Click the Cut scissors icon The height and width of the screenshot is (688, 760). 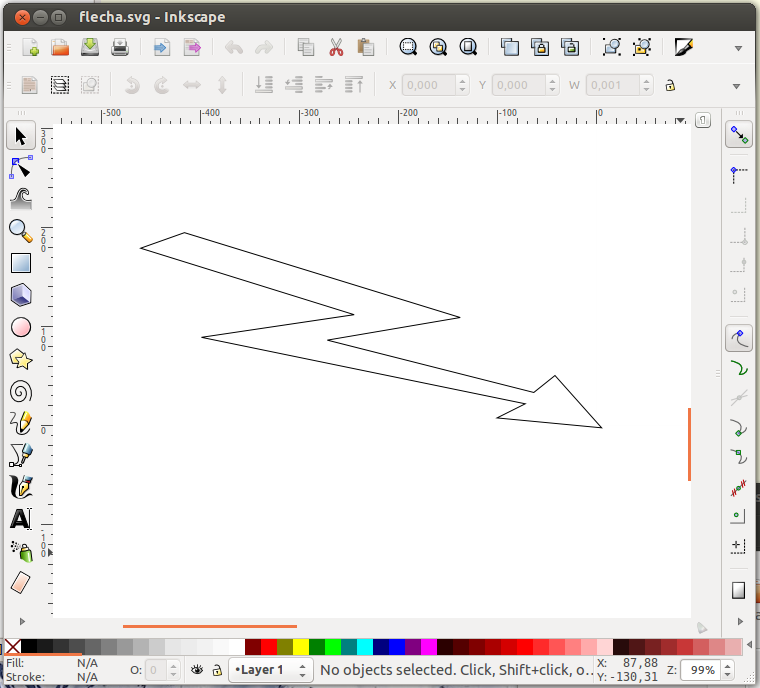point(336,47)
